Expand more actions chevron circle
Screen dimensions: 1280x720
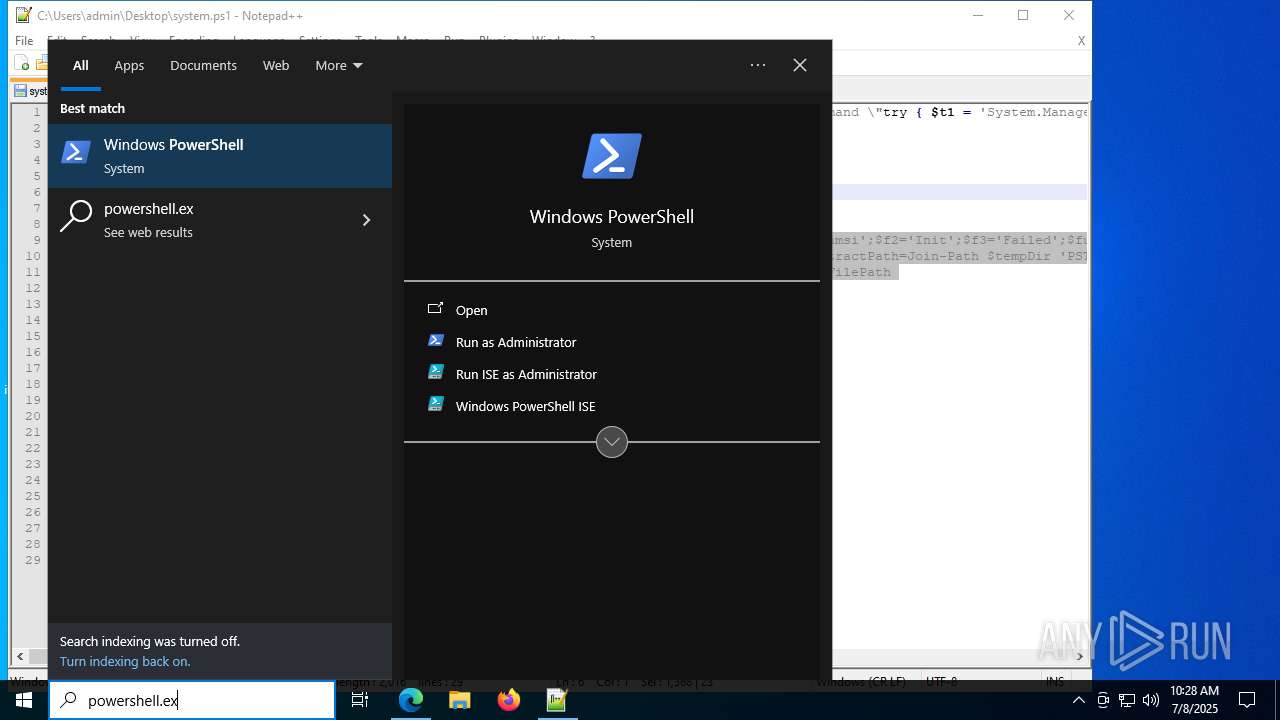(612, 441)
